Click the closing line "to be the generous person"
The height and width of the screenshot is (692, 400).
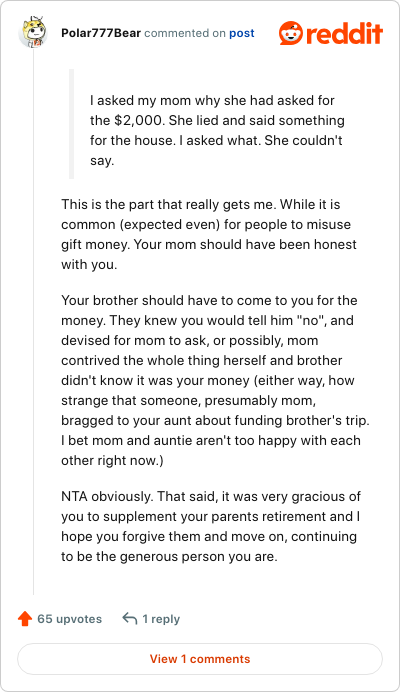point(169,557)
